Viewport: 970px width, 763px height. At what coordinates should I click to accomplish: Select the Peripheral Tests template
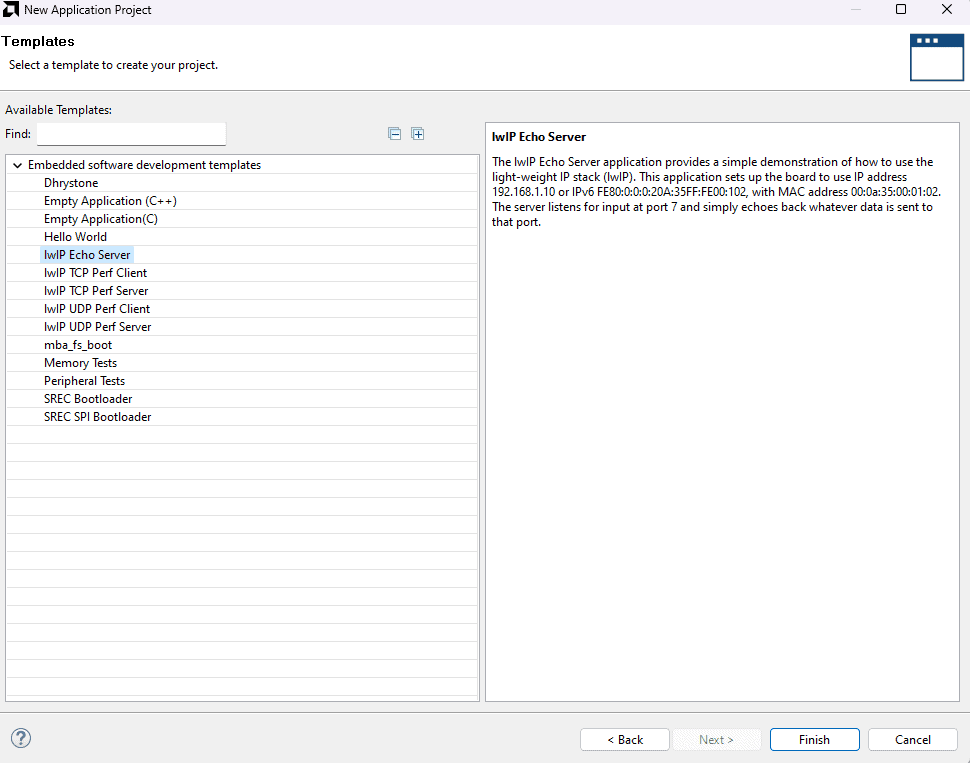84,381
